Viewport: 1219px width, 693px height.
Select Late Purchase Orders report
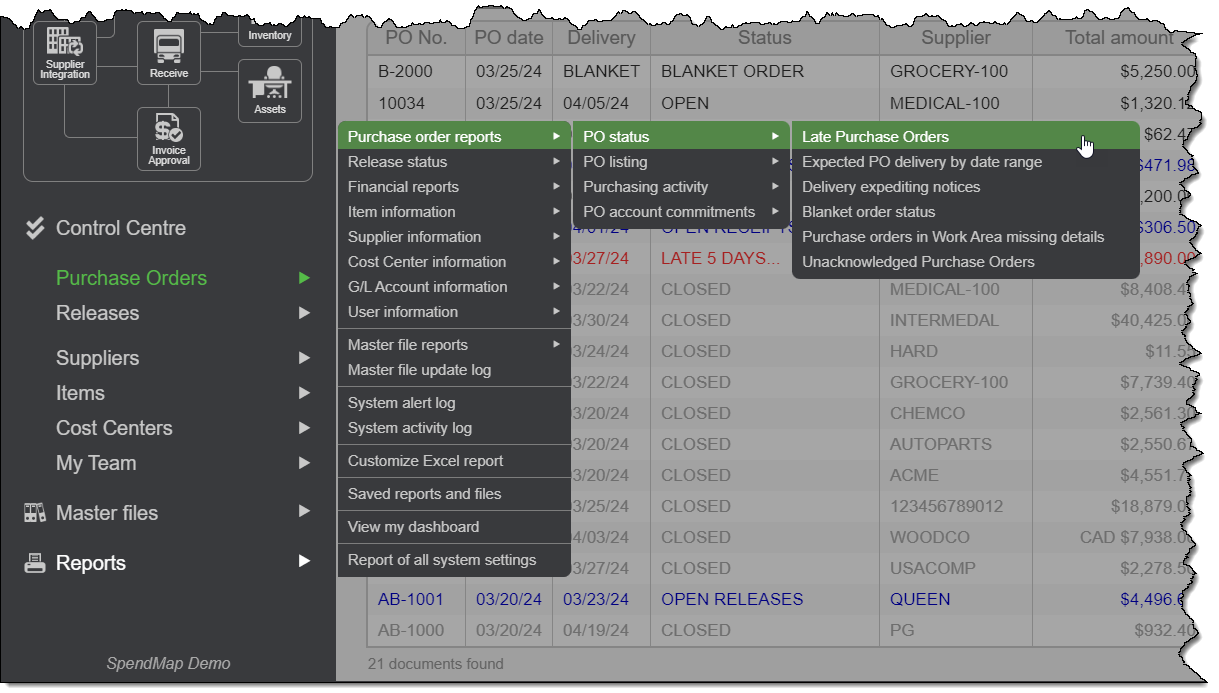point(878,135)
